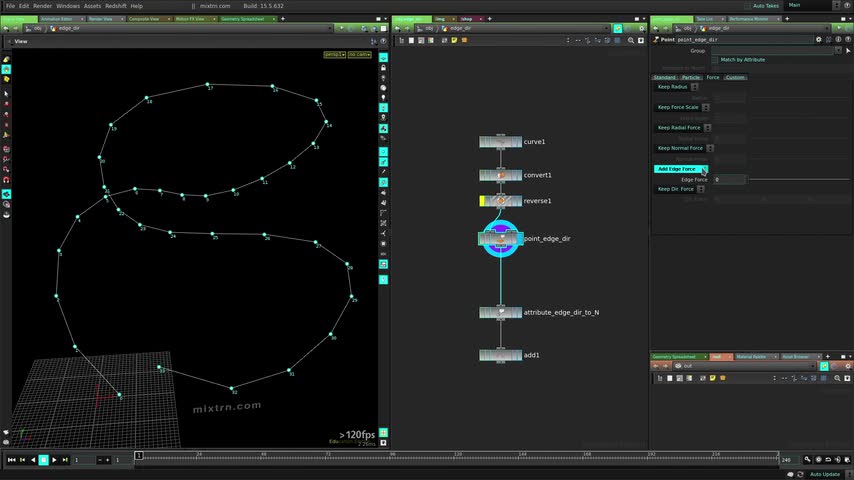Play the animation forward
This screenshot has height=480, width=854.
[54, 460]
